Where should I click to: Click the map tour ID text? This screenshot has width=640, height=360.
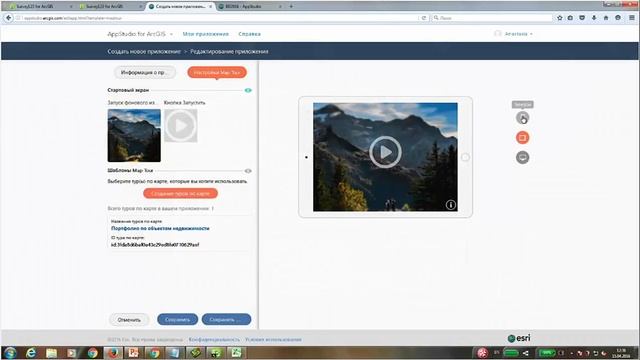click(155, 245)
